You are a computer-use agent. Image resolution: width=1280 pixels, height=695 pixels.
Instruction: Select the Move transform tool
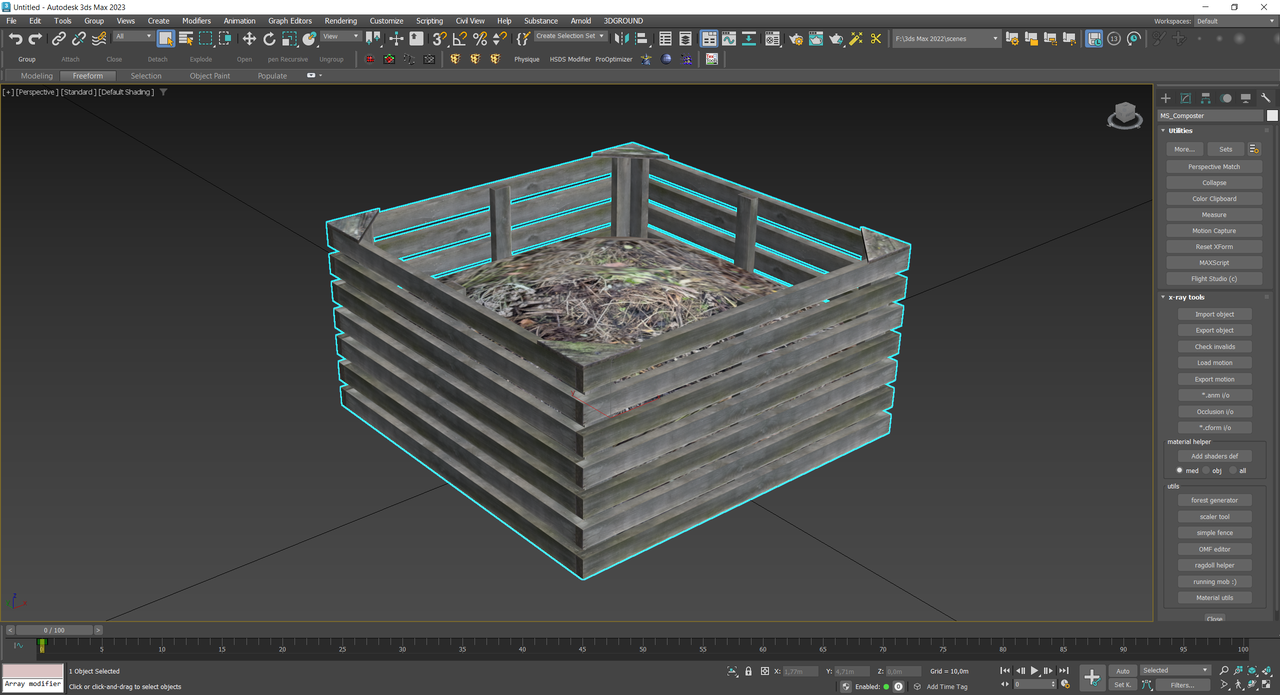click(249, 39)
